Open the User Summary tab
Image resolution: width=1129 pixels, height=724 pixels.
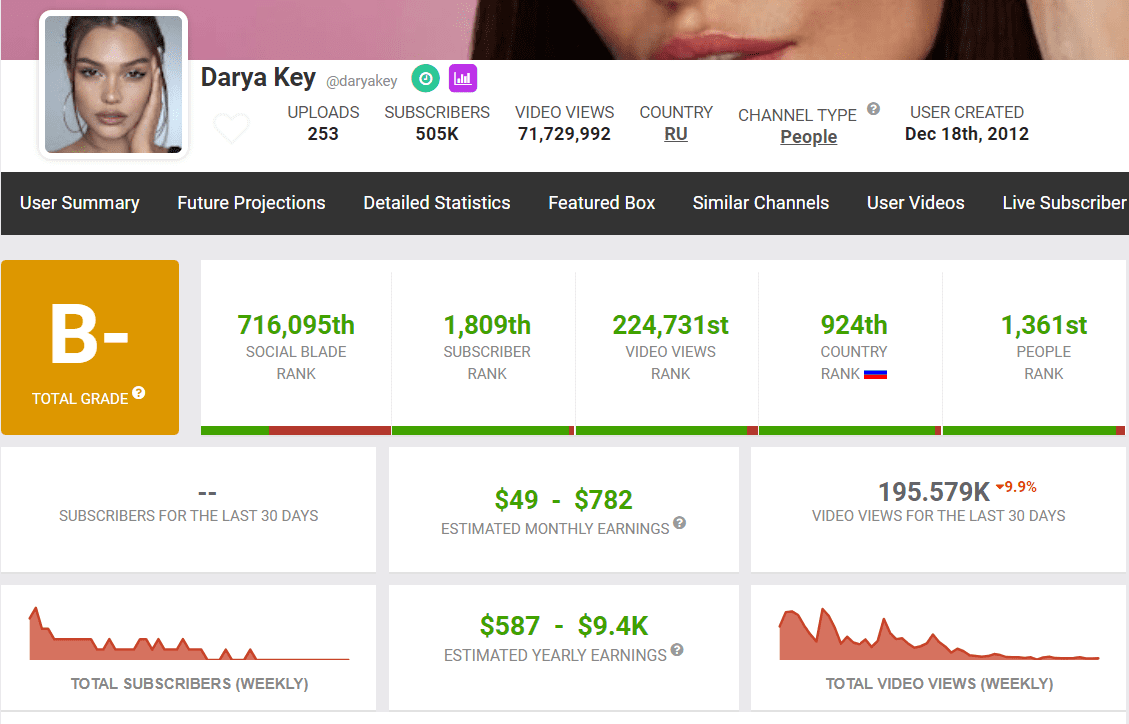tap(80, 203)
